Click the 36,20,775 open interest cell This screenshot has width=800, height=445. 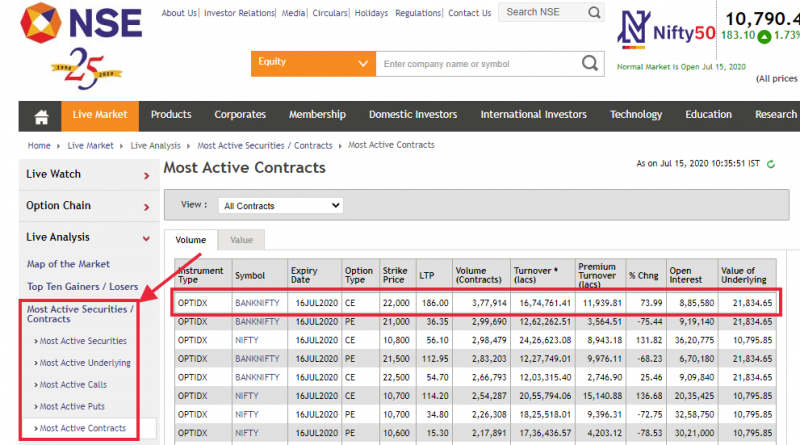click(x=694, y=340)
